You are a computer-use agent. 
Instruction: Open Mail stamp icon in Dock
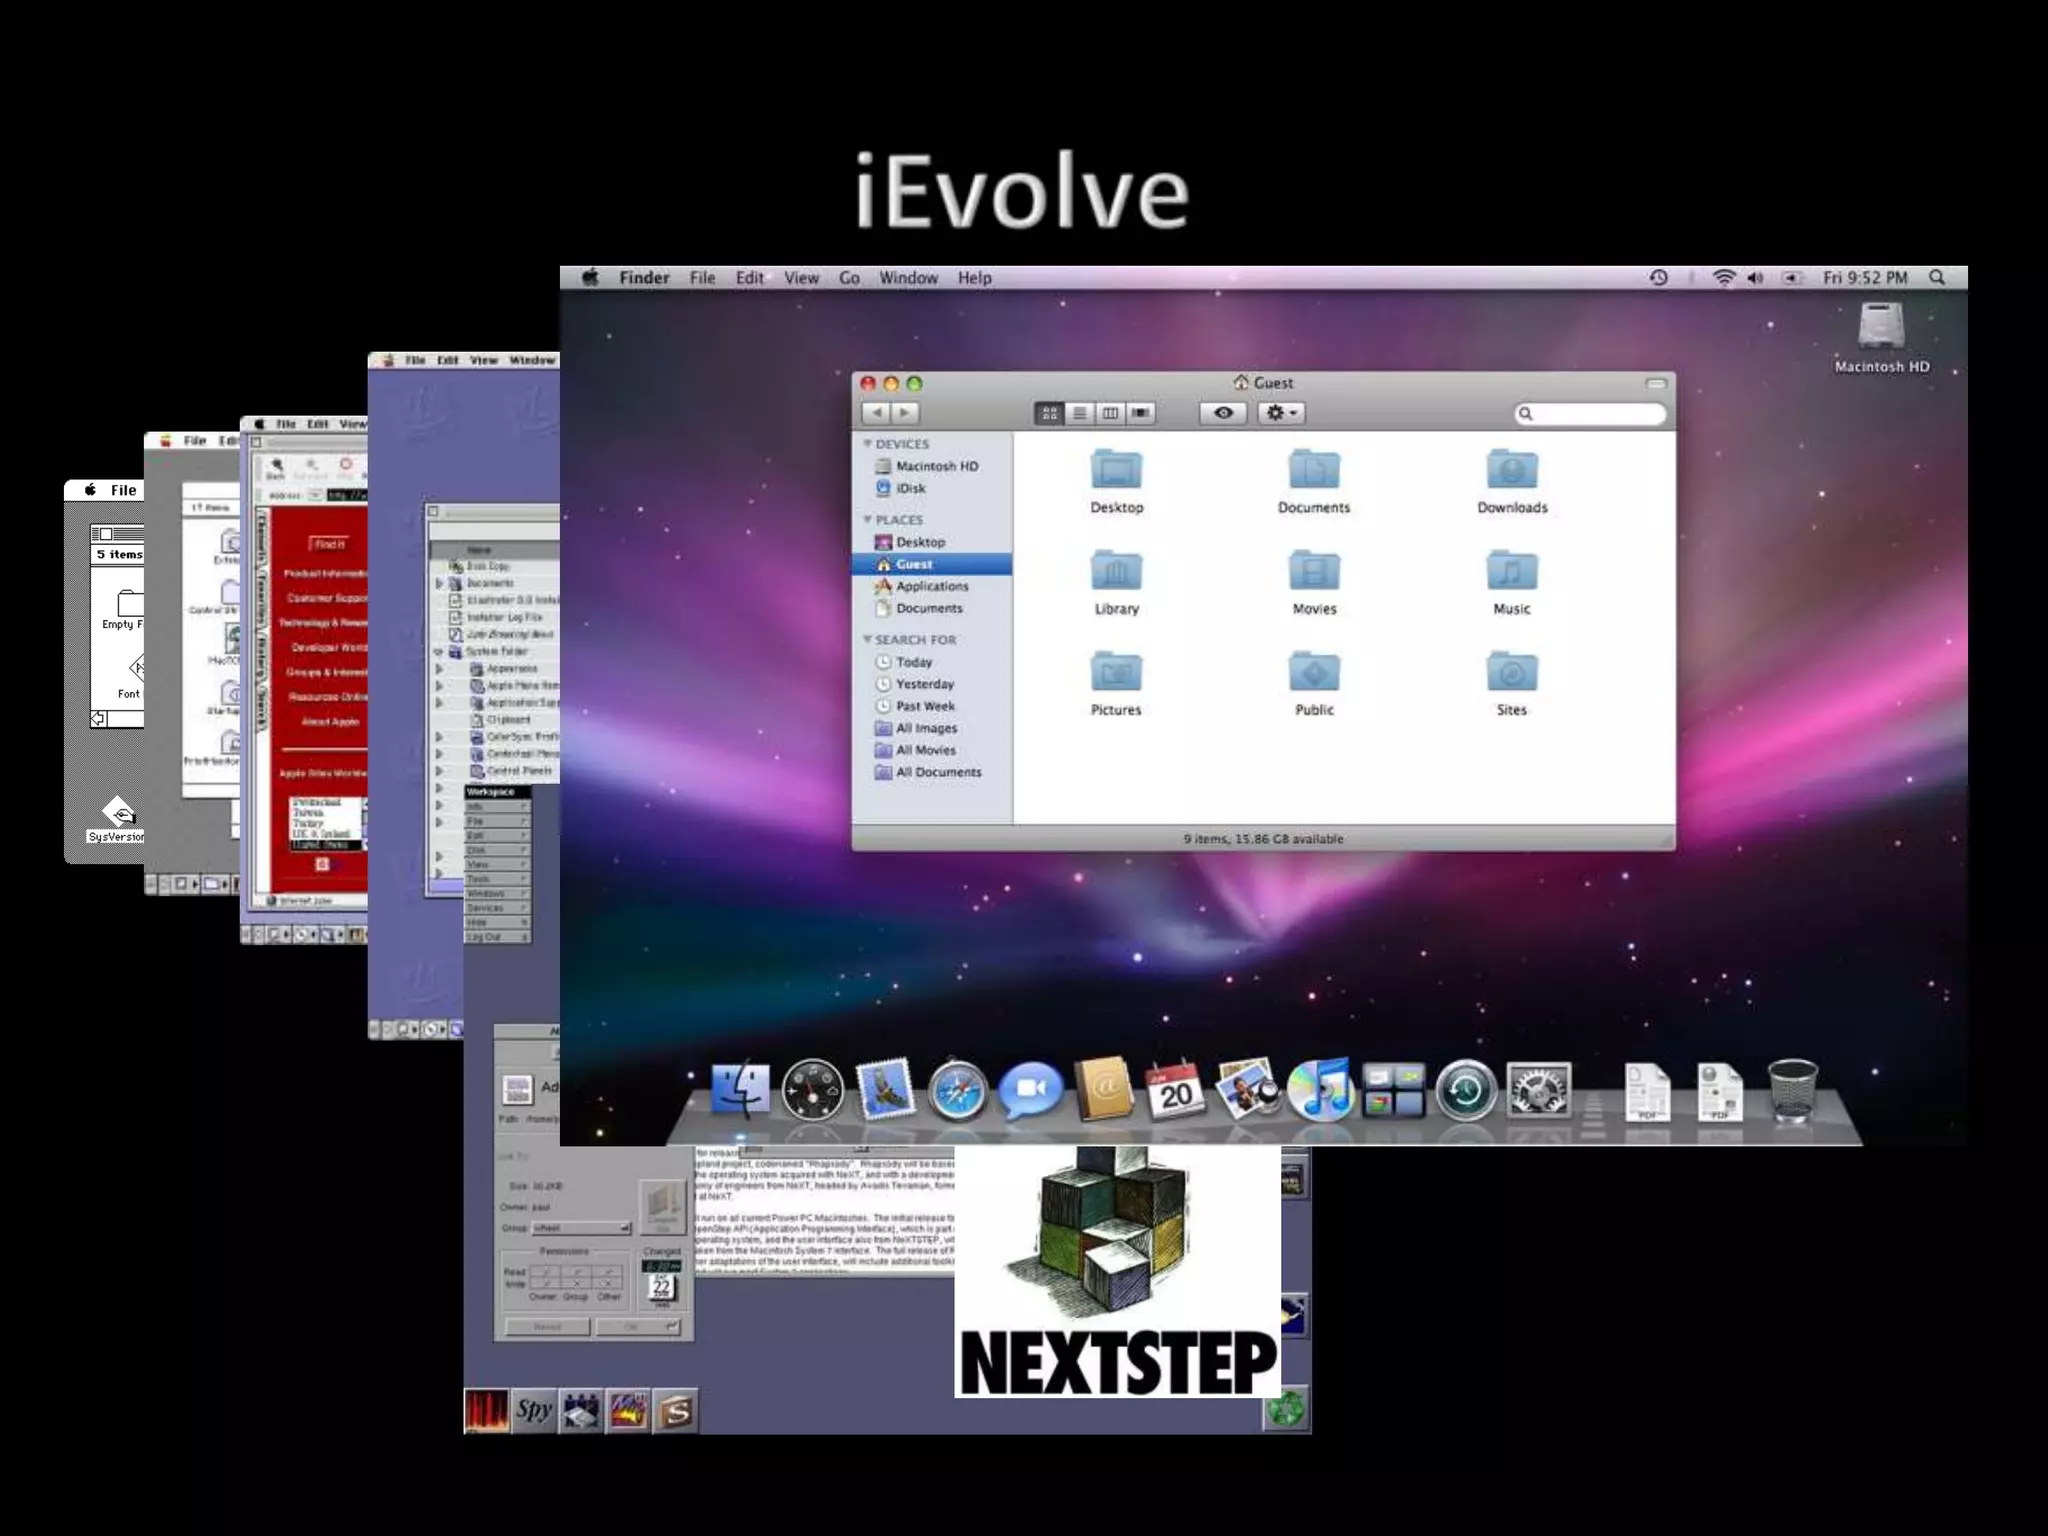[885, 1088]
